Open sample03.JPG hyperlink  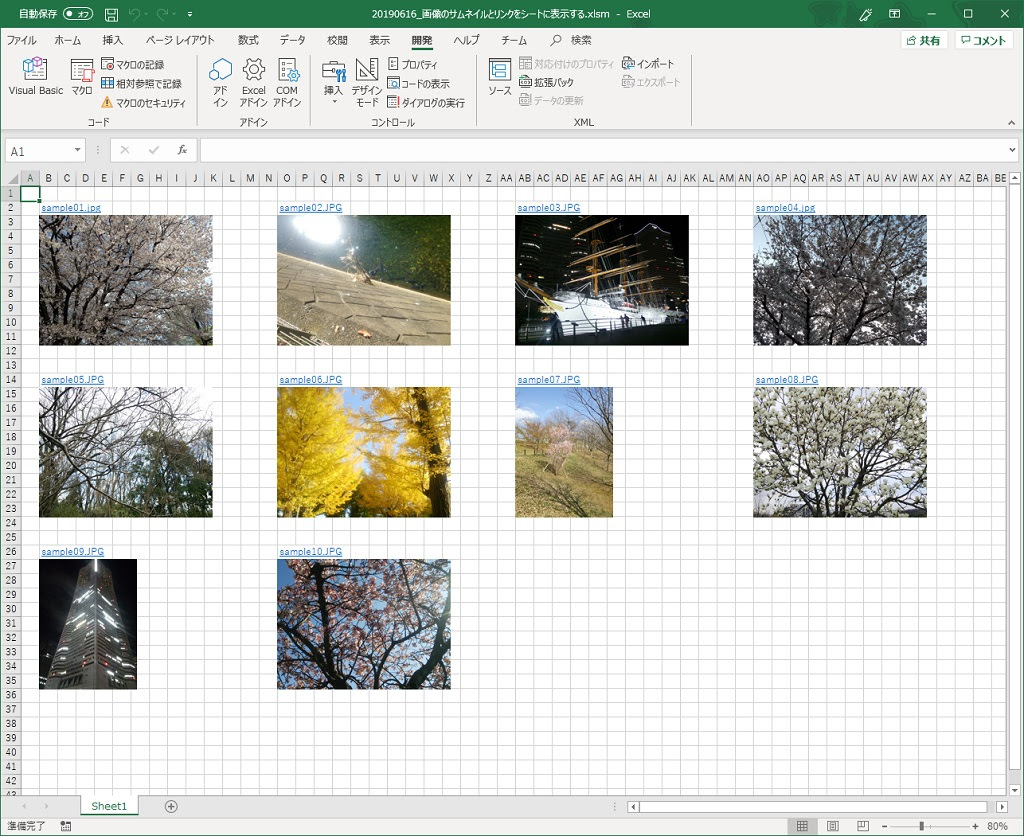point(549,208)
